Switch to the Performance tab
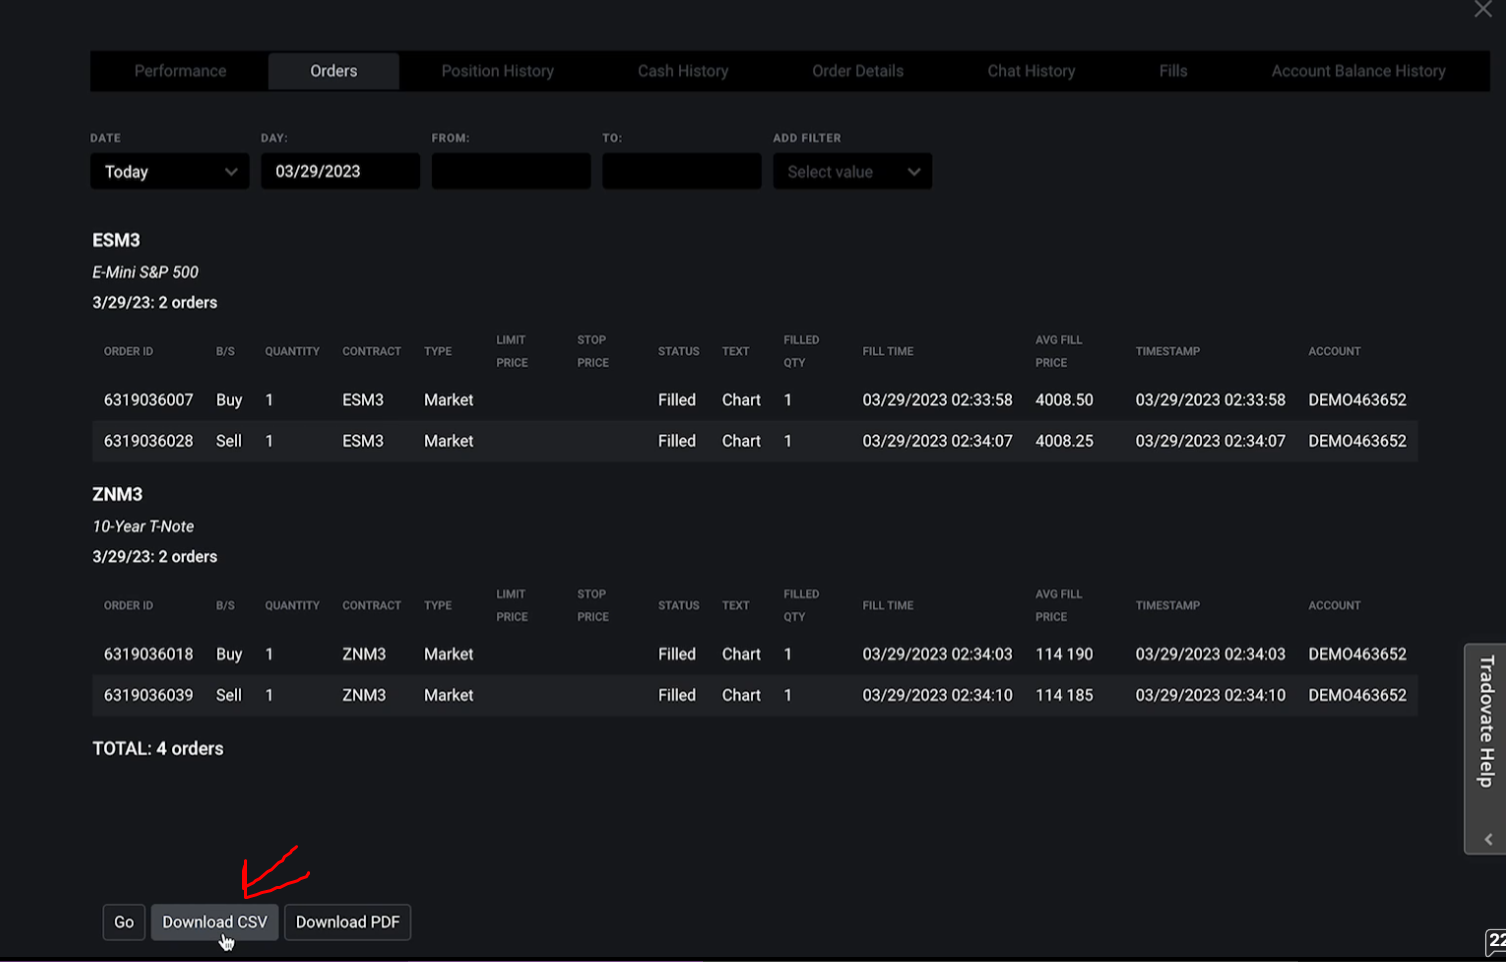This screenshot has height=962, width=1506. 180,71
